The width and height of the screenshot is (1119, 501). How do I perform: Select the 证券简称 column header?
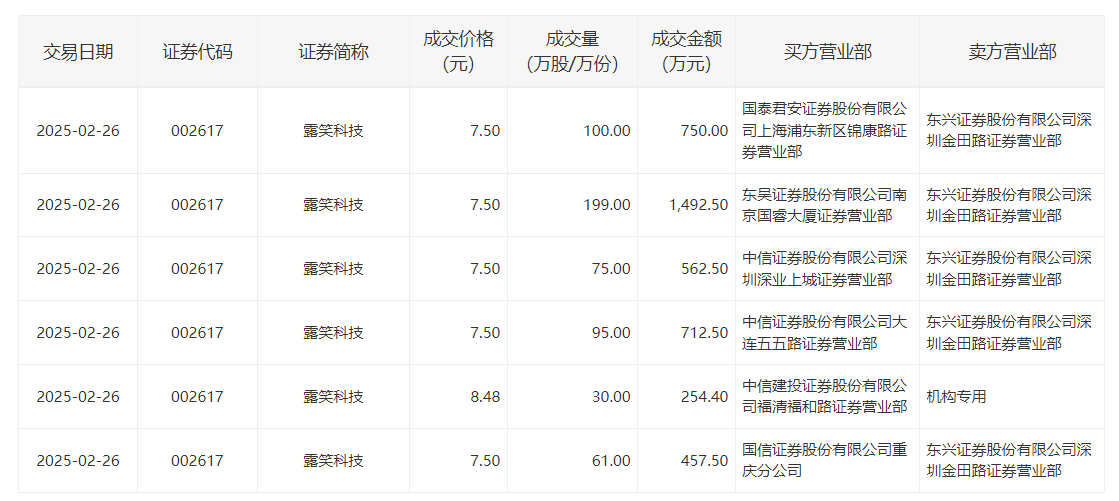click(333, 52)
